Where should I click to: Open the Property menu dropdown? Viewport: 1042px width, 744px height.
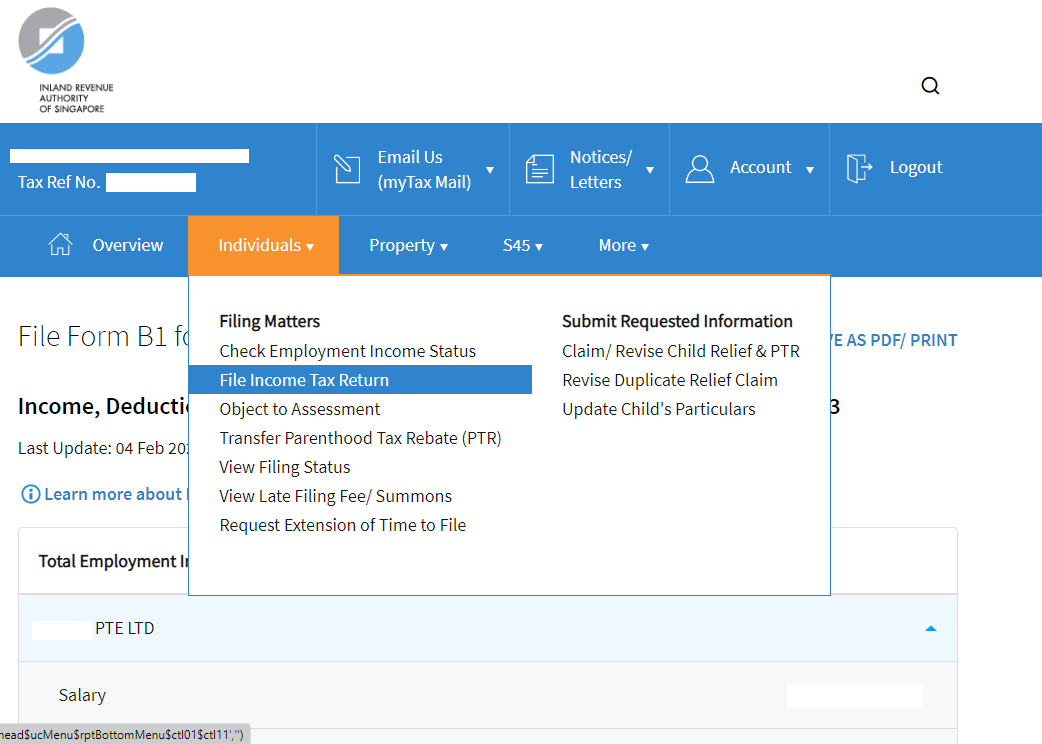coord(408,246)
